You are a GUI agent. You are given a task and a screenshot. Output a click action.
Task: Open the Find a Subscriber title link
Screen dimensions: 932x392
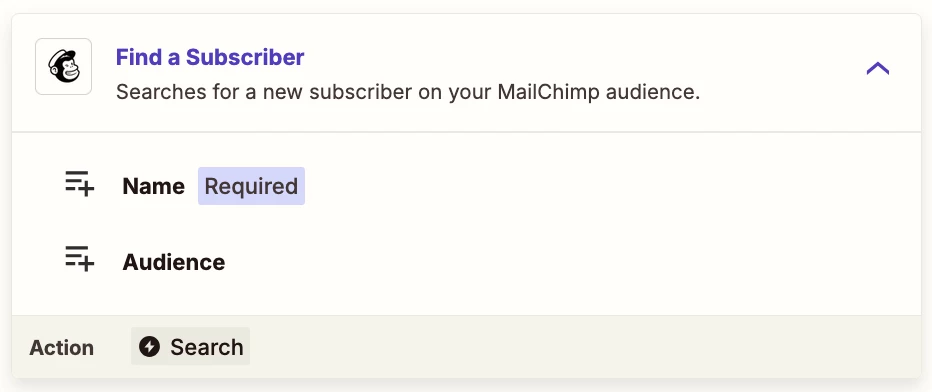click(x=210, y=57)
